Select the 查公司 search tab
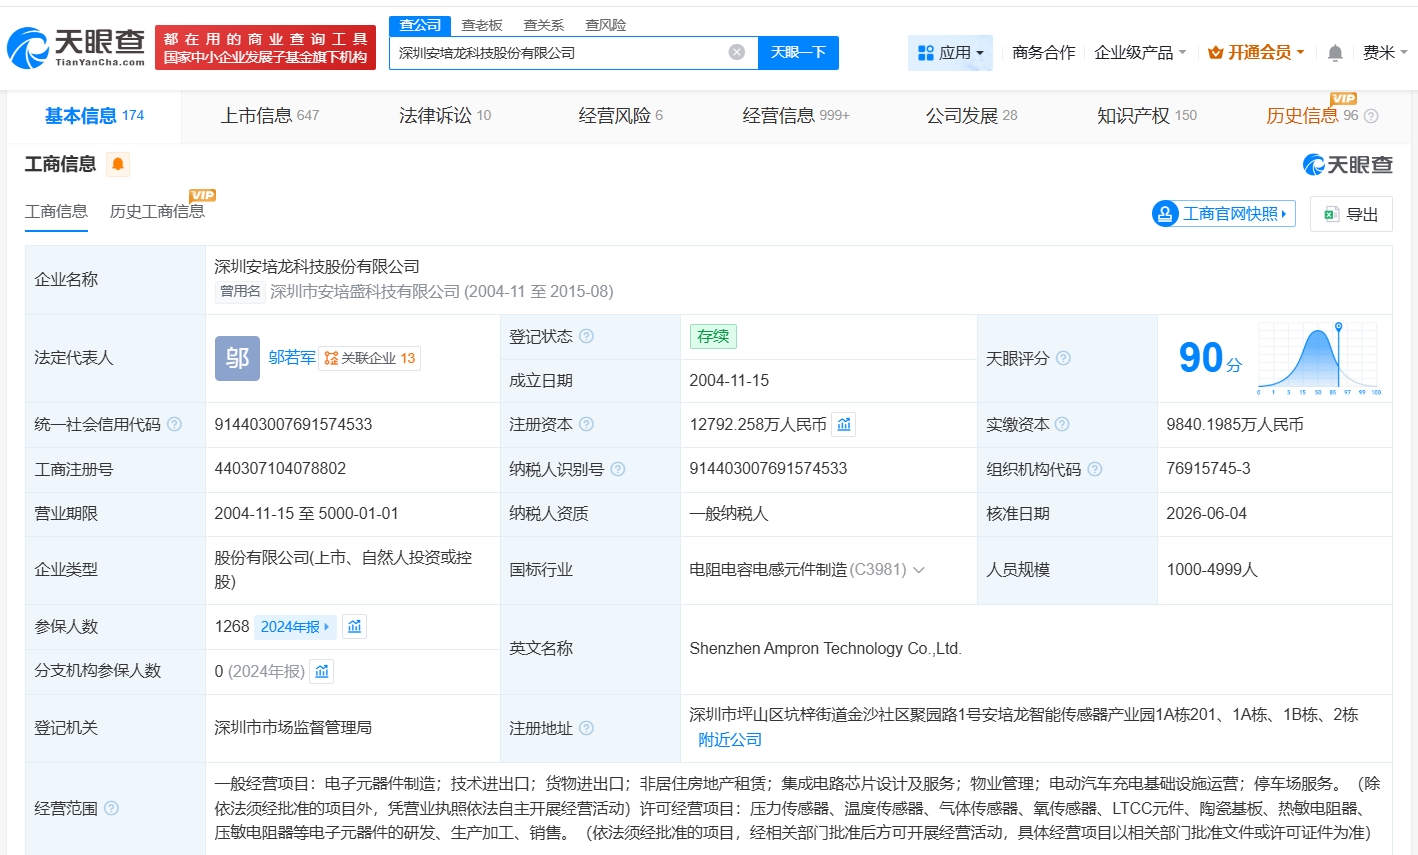This screenshot has width=1418, height=855. 420,25
